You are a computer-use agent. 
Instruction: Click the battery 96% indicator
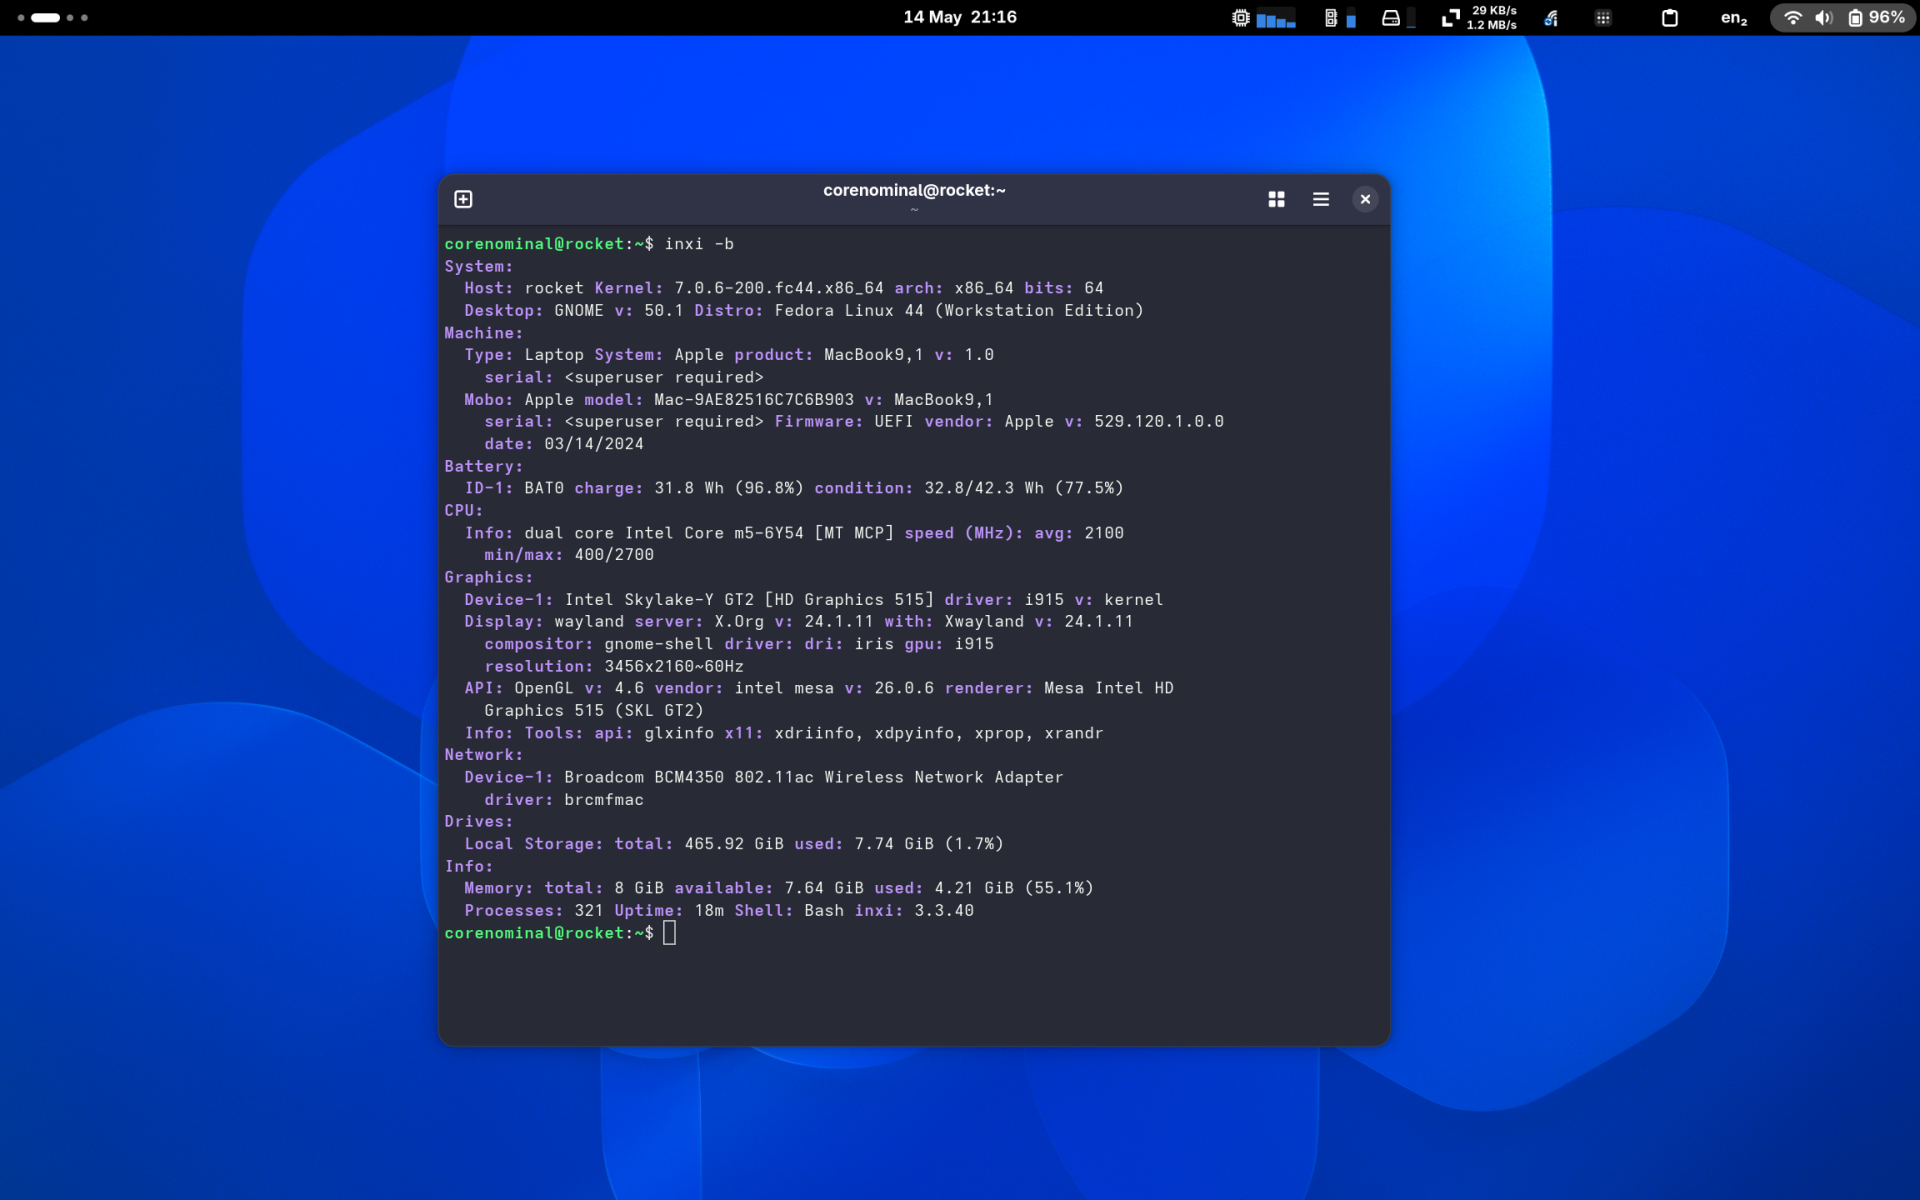(1876, 18)
